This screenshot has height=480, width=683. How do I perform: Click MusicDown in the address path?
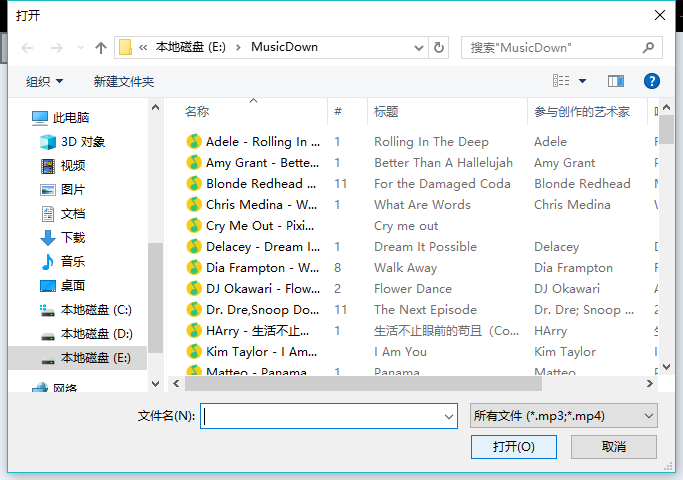[x=284, y=47]
